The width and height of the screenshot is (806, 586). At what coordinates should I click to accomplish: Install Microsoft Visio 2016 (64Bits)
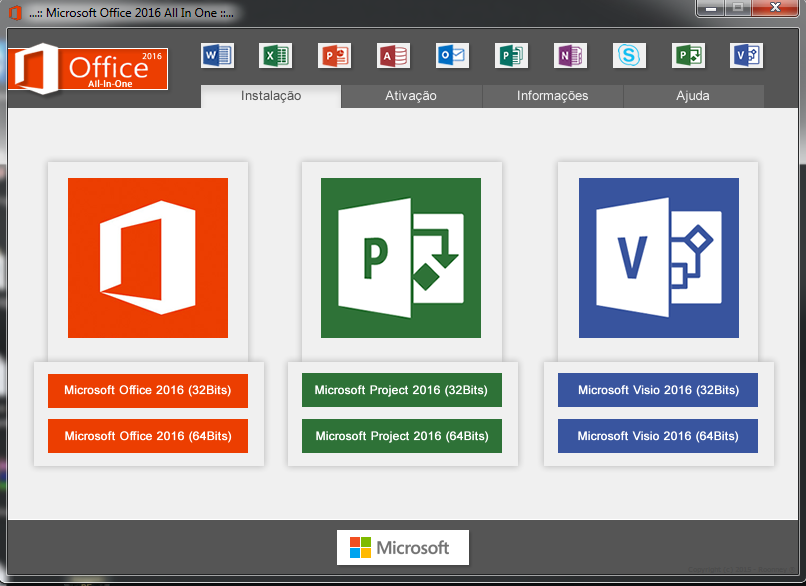(x=658, y=436)
